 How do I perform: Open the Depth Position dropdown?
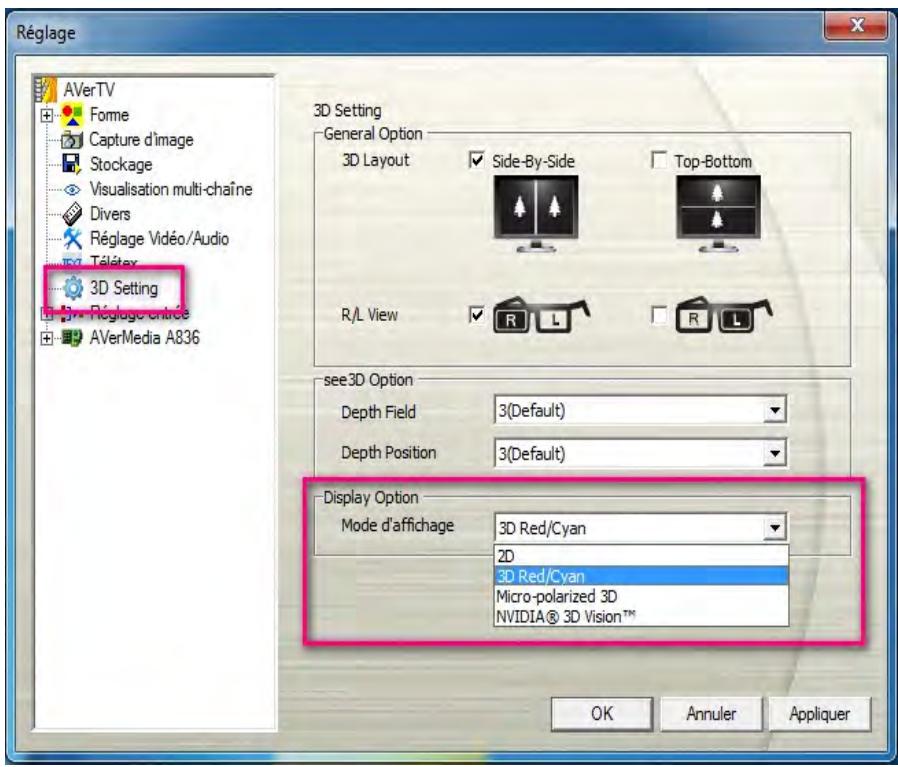coord(774,454)
